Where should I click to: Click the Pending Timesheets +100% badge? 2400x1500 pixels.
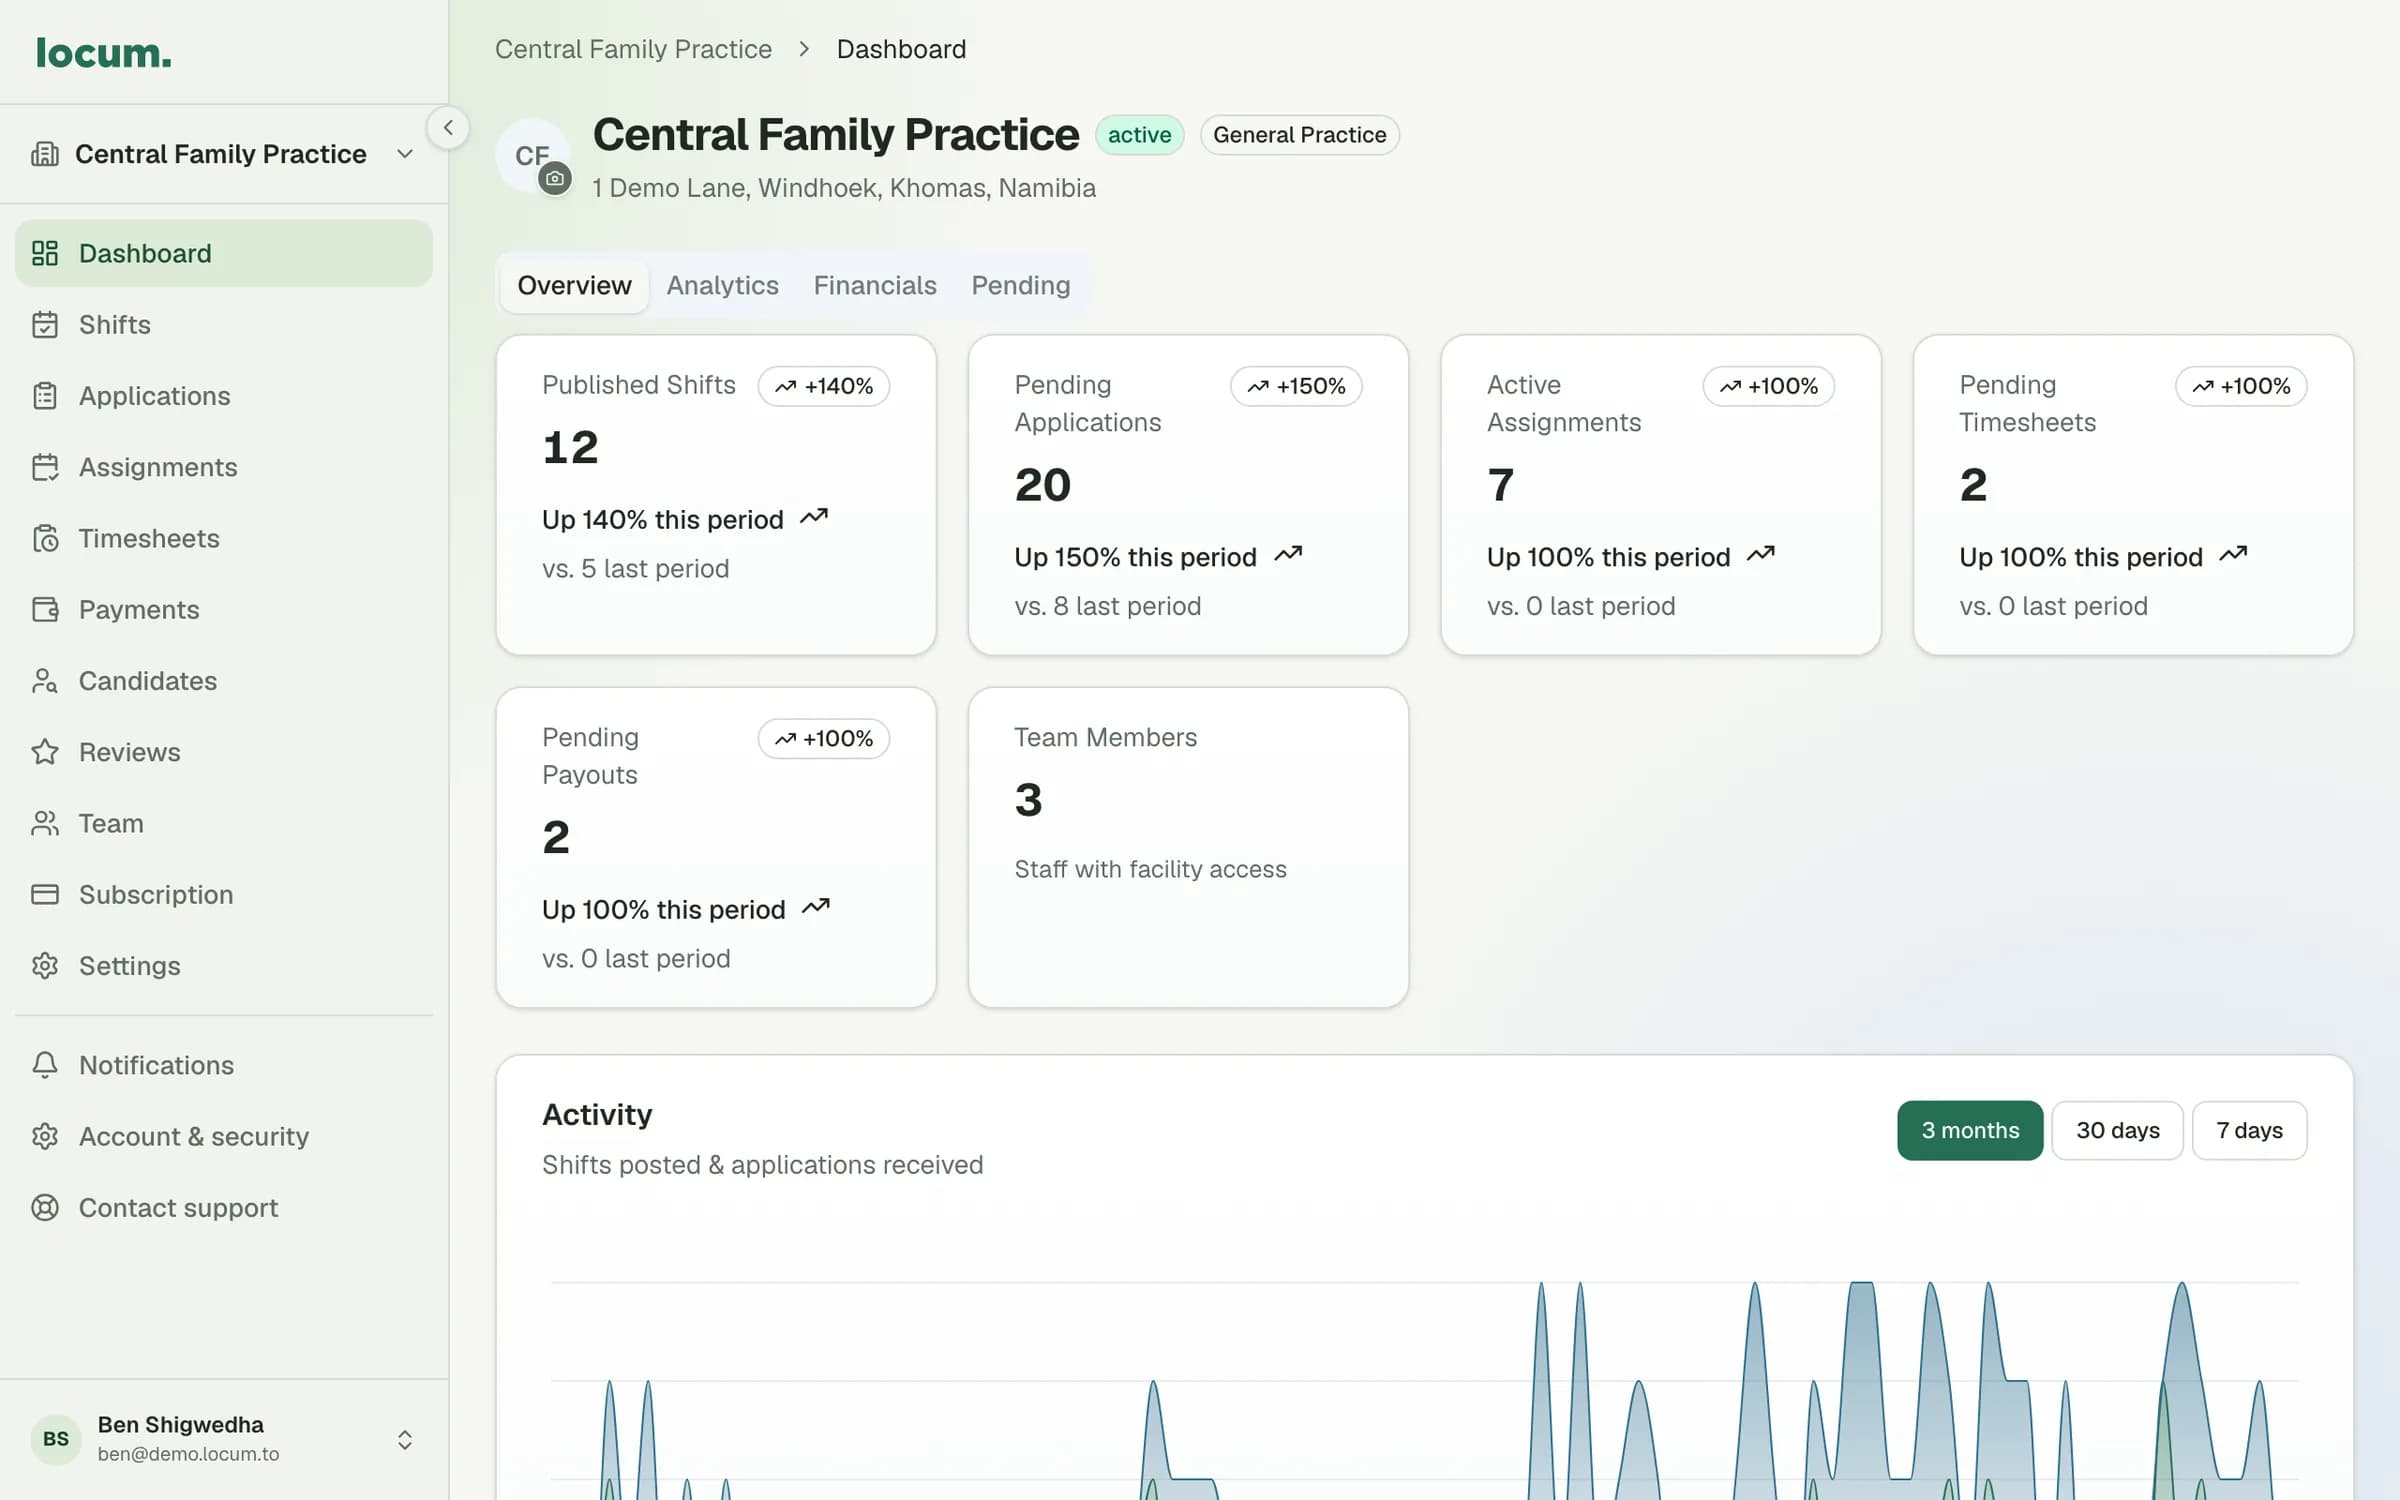2241,386
